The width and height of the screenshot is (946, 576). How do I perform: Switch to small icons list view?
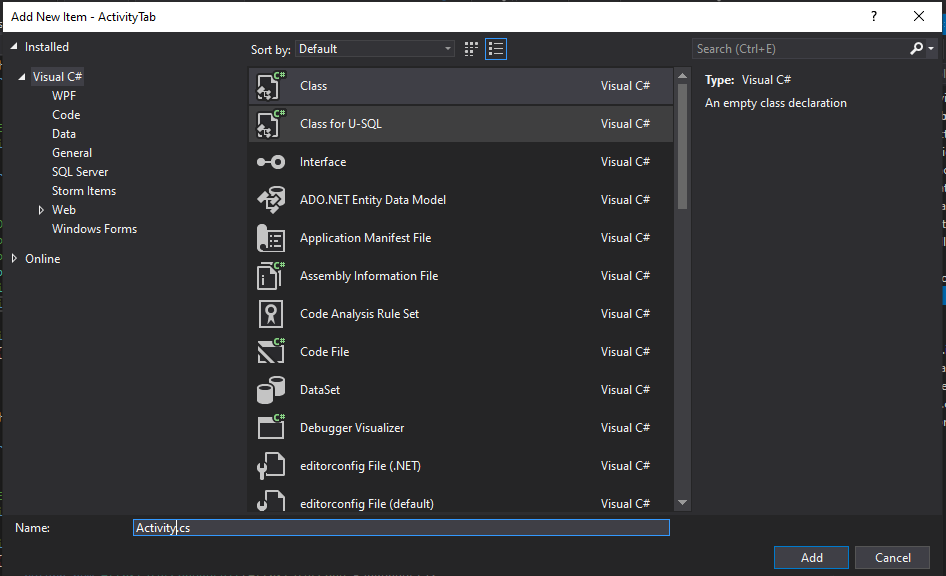pyautogui.click(x=496, y=49)
